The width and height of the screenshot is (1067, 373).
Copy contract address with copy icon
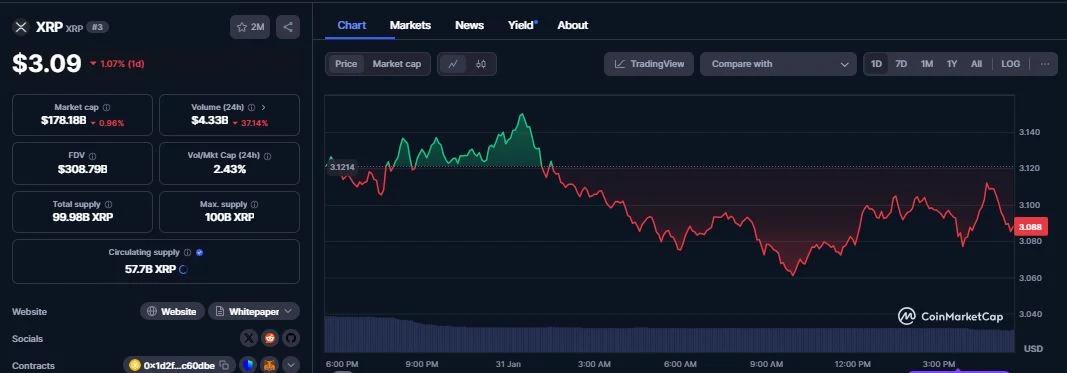pos(224,366)
